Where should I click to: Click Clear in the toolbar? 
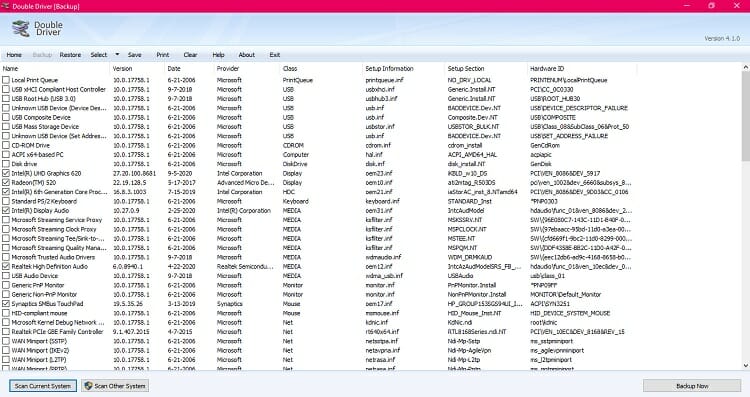(190, 55)
